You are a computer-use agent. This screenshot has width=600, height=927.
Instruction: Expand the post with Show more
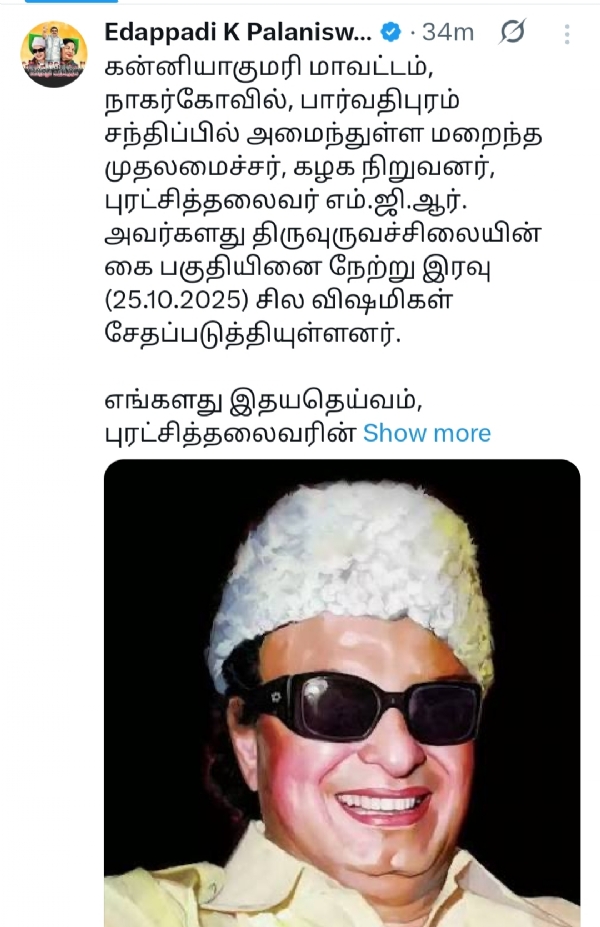click(x=427, y=433)
